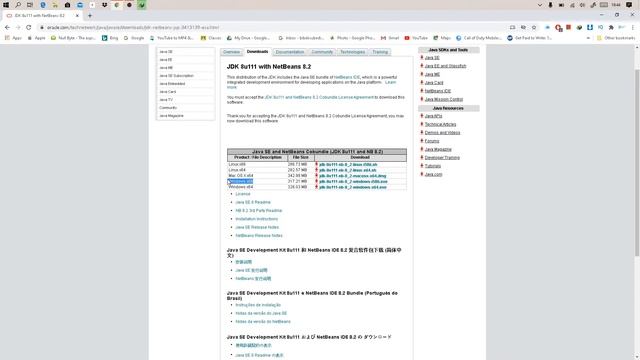Image resolution: width=640 pixels, height=360 pixels.
Task: Open the extensions puzzle icon
Action: 611,27
